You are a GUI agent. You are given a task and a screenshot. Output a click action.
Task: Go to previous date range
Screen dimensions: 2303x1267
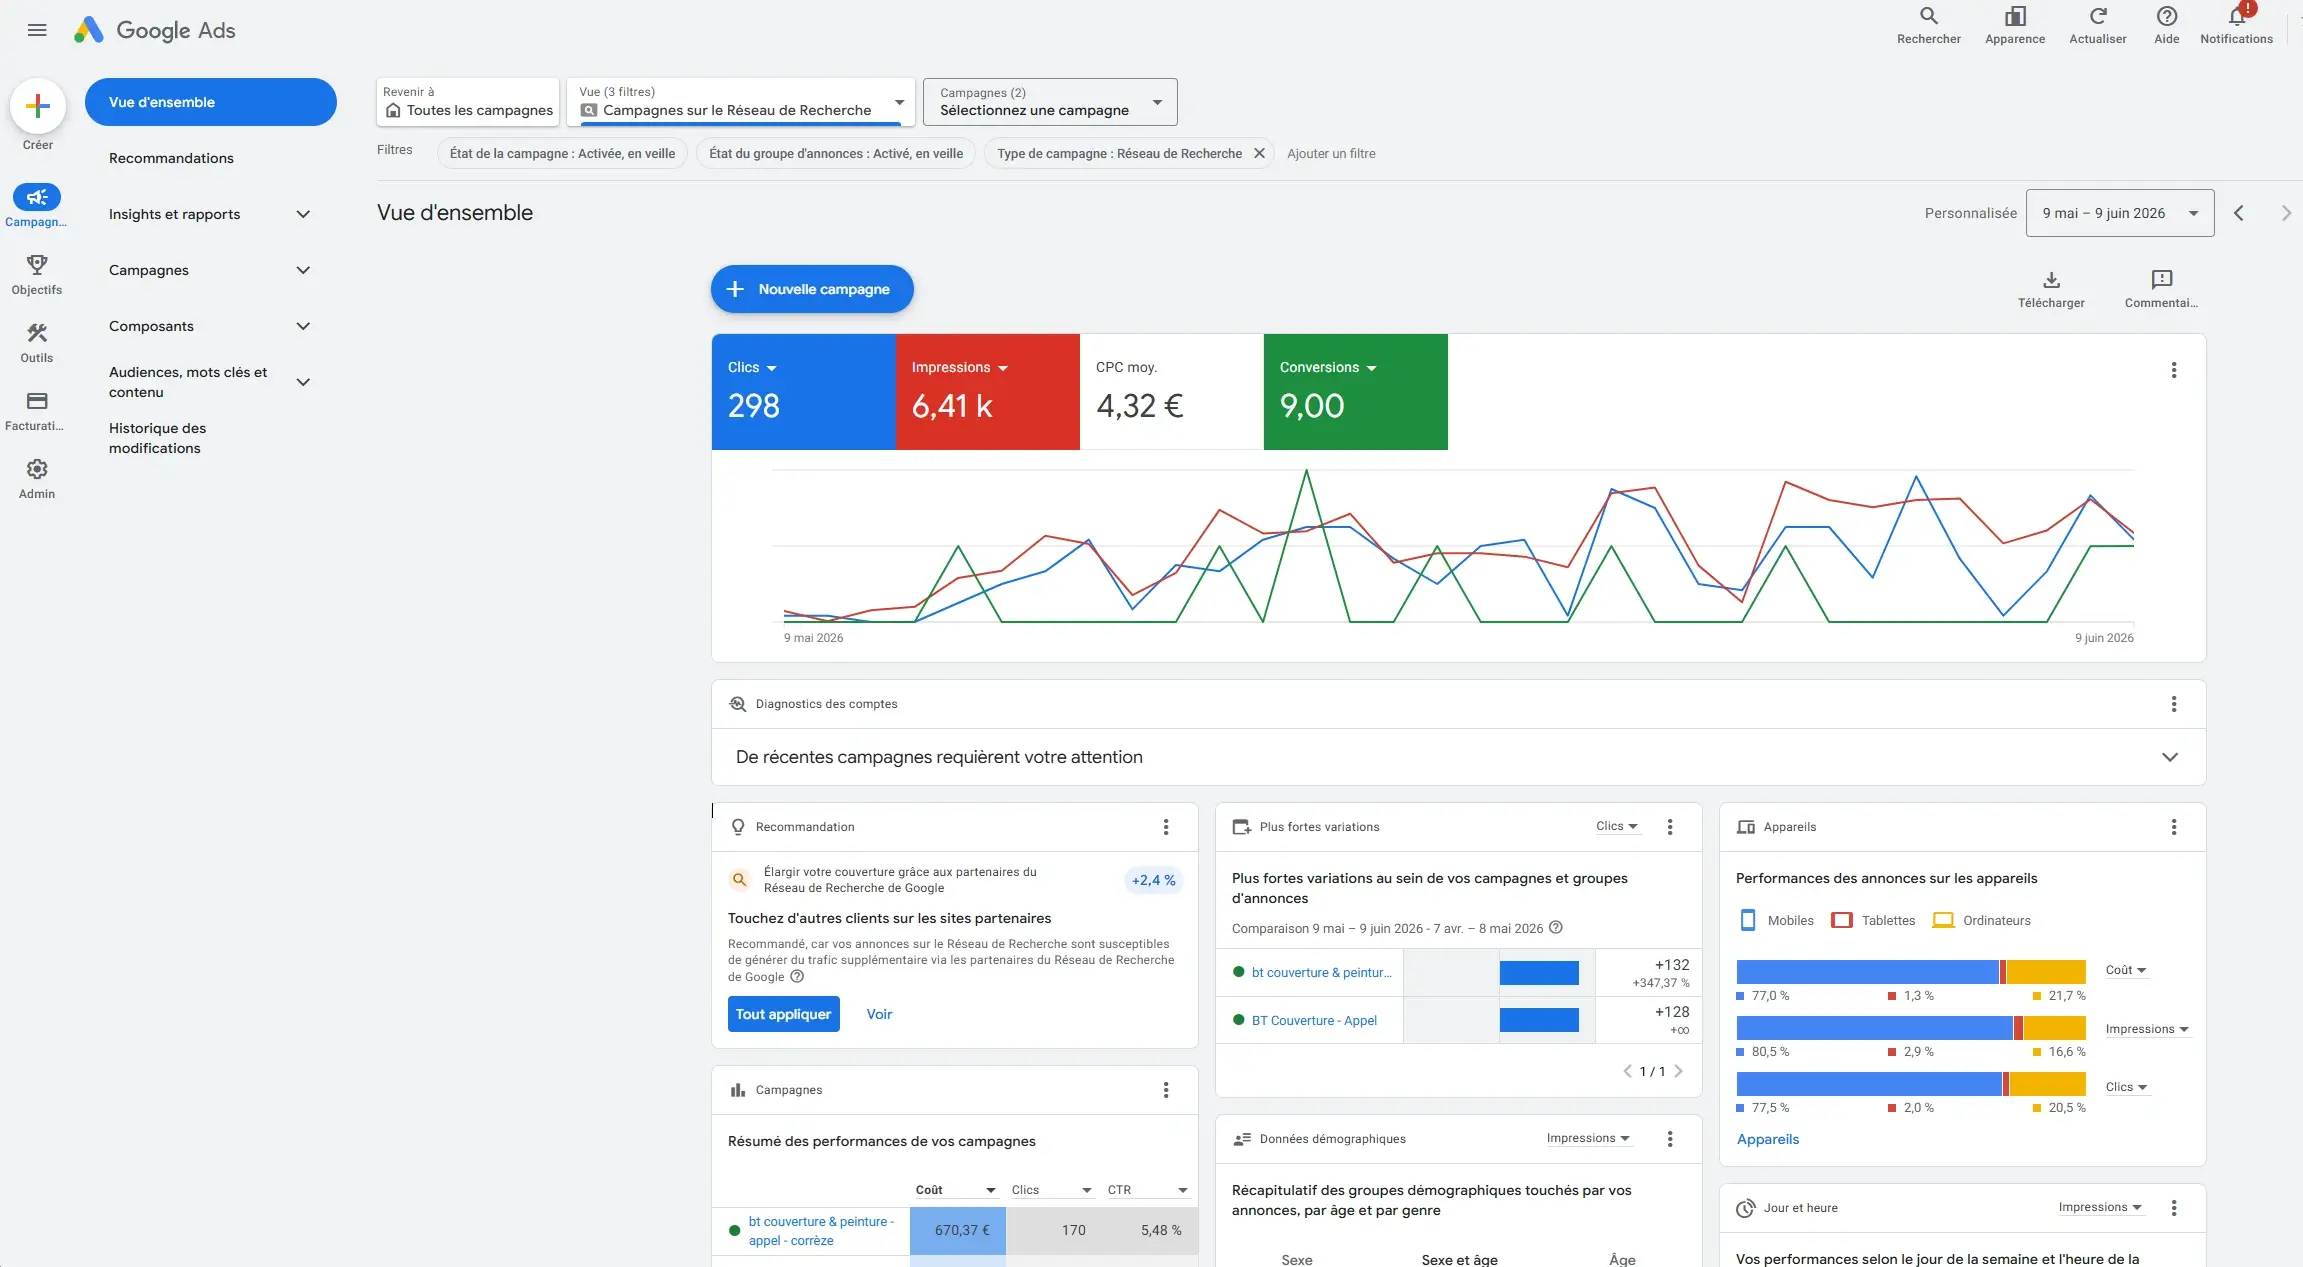[2239, 213]
